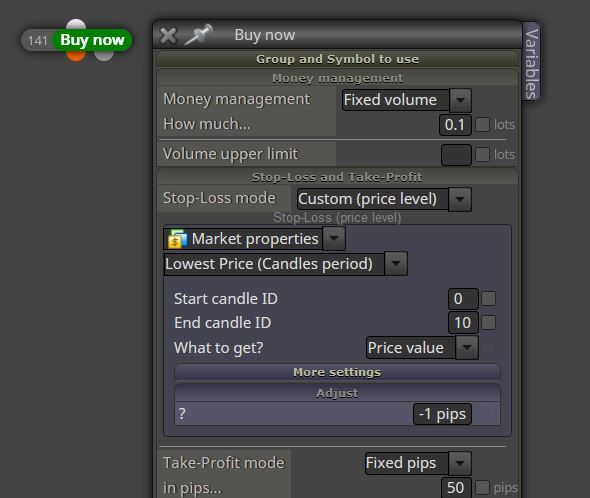This screenshot has width=590, height=498.
Task: Toggle the Take-Profit in pips checkbox
Action: (482, 488)
